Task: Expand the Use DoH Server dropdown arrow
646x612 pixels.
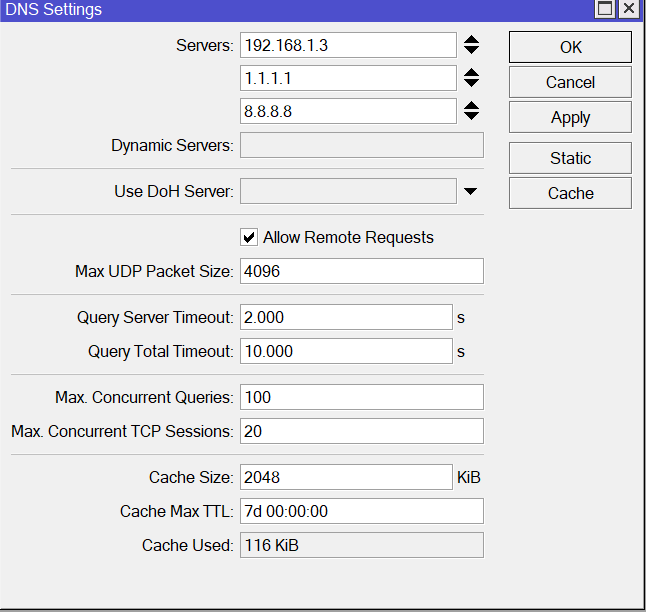Action: (x=470, y=191)
